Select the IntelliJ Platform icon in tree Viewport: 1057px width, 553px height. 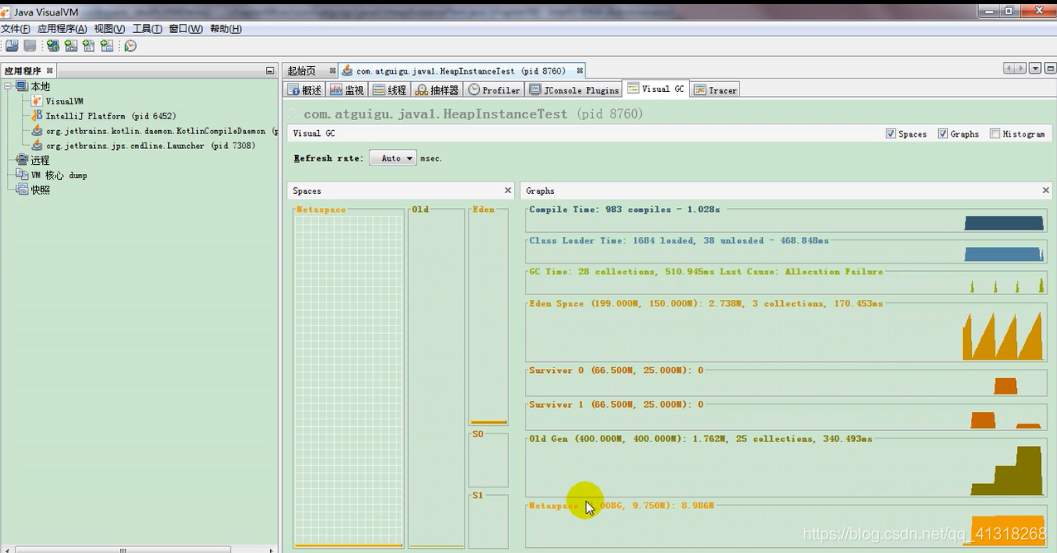[36, 116]
